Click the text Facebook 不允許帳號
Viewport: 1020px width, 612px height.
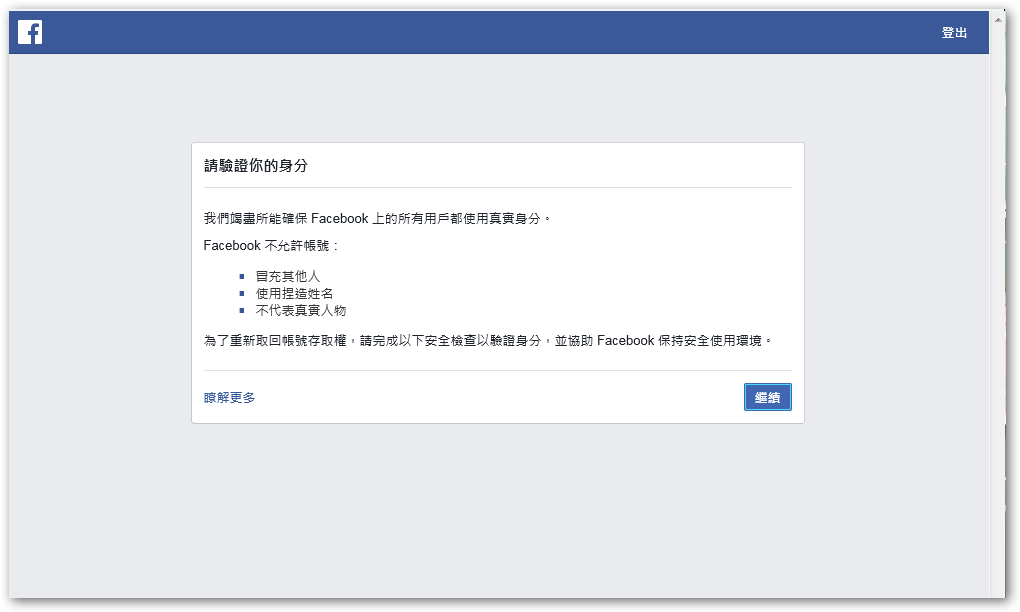click(271, 246)
